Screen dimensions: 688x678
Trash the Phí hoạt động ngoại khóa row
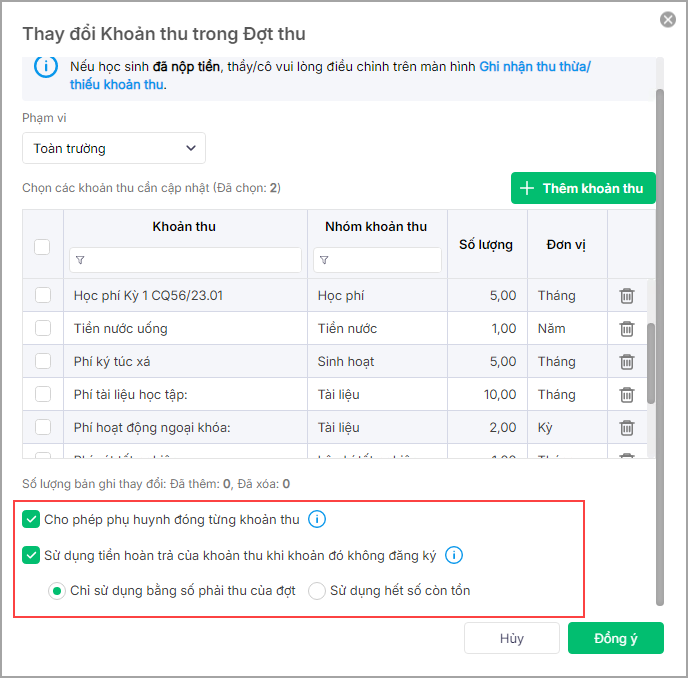click(627, 428)
